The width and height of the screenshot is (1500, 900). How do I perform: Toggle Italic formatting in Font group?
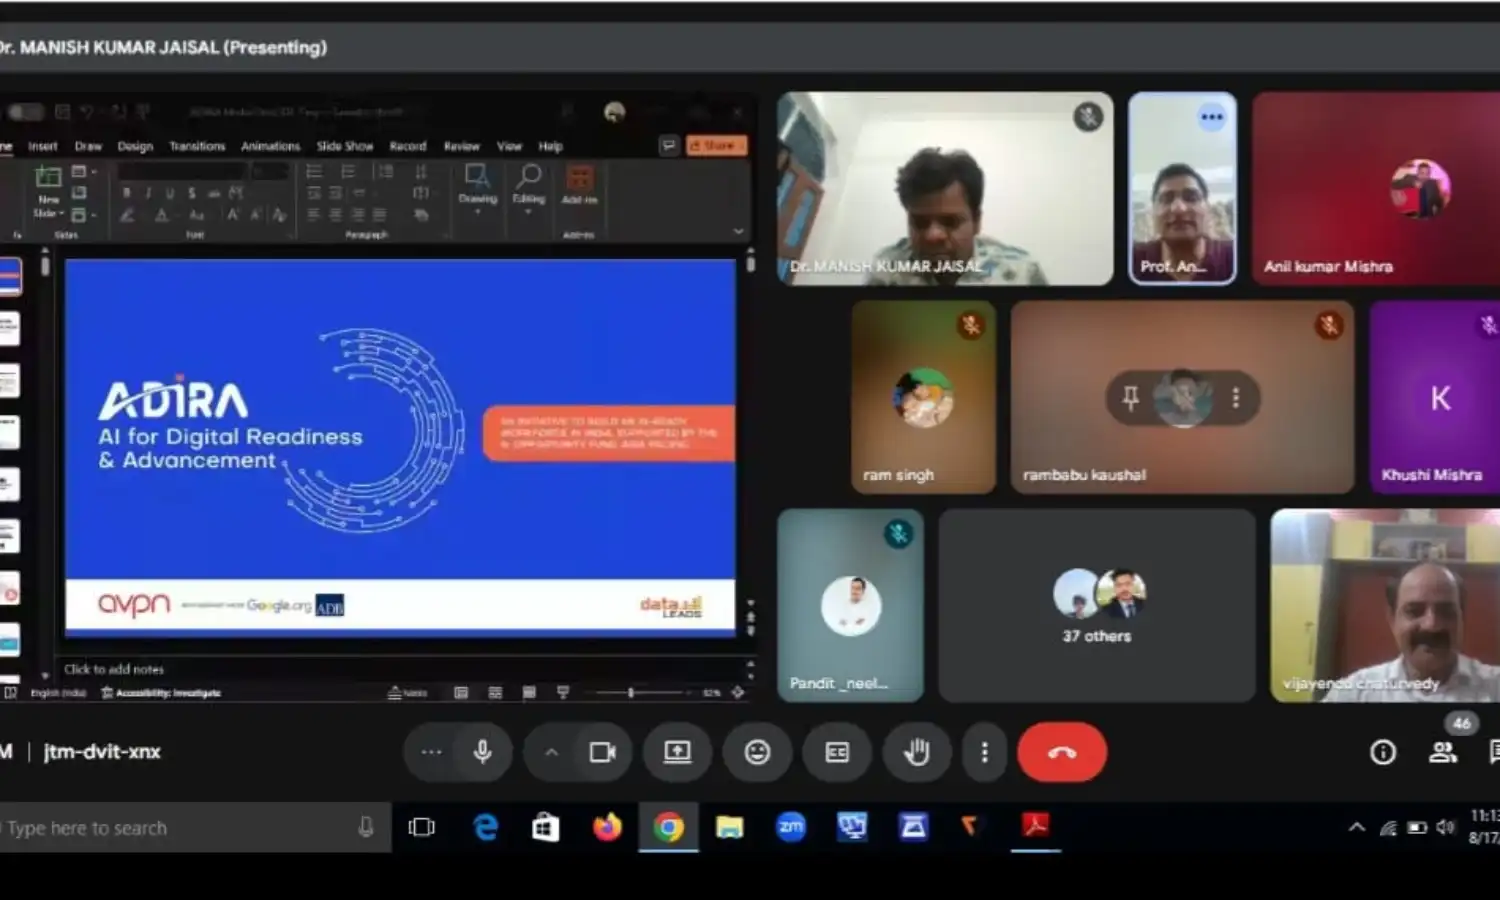[x=148, y=193]
